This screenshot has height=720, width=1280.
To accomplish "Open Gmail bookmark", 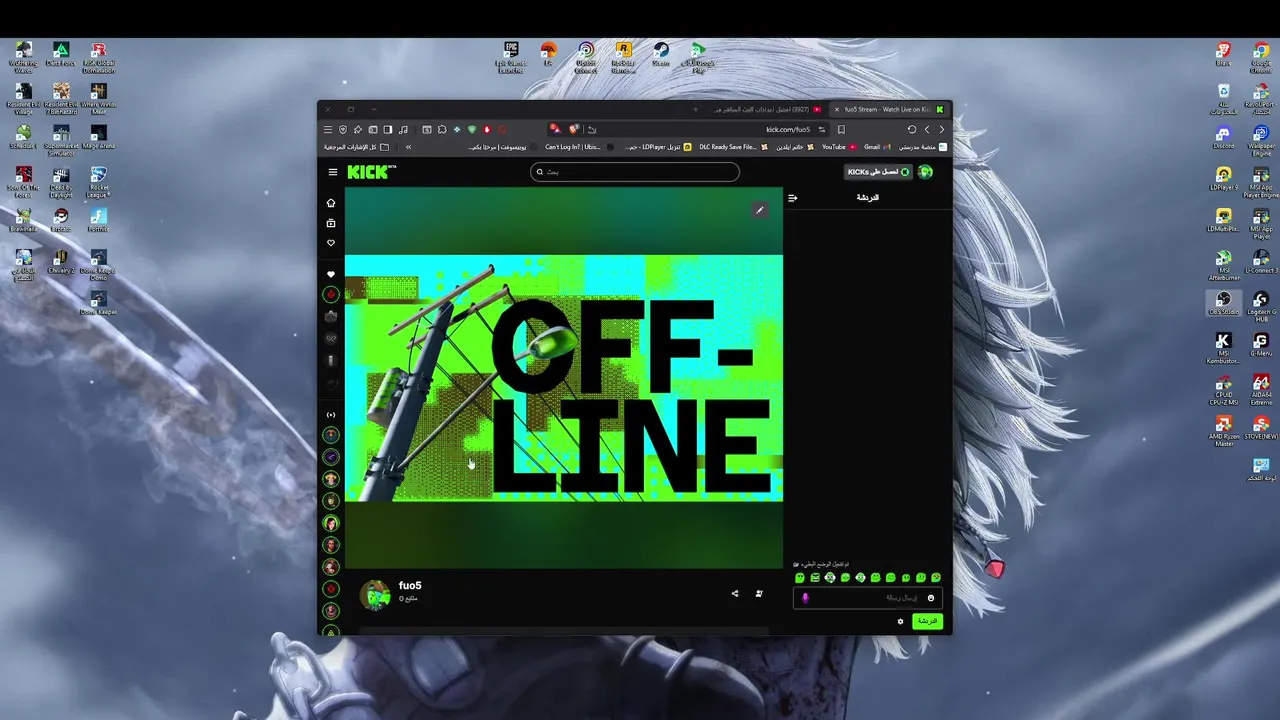I will tap(877, 147).
